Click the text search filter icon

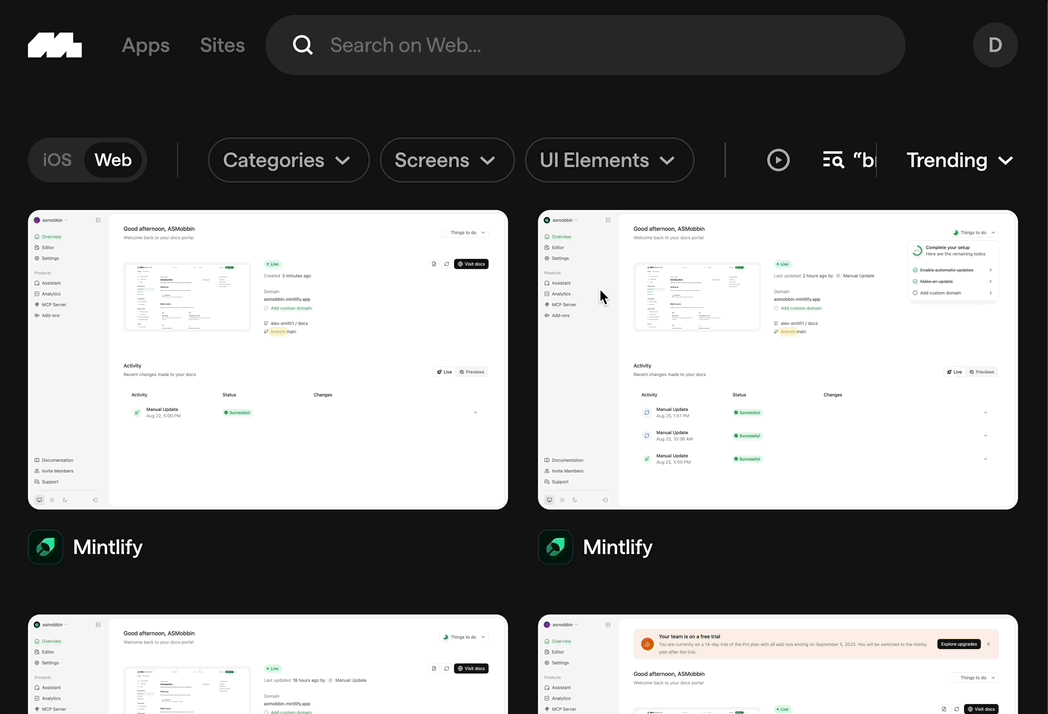click(x=833, y=160)
